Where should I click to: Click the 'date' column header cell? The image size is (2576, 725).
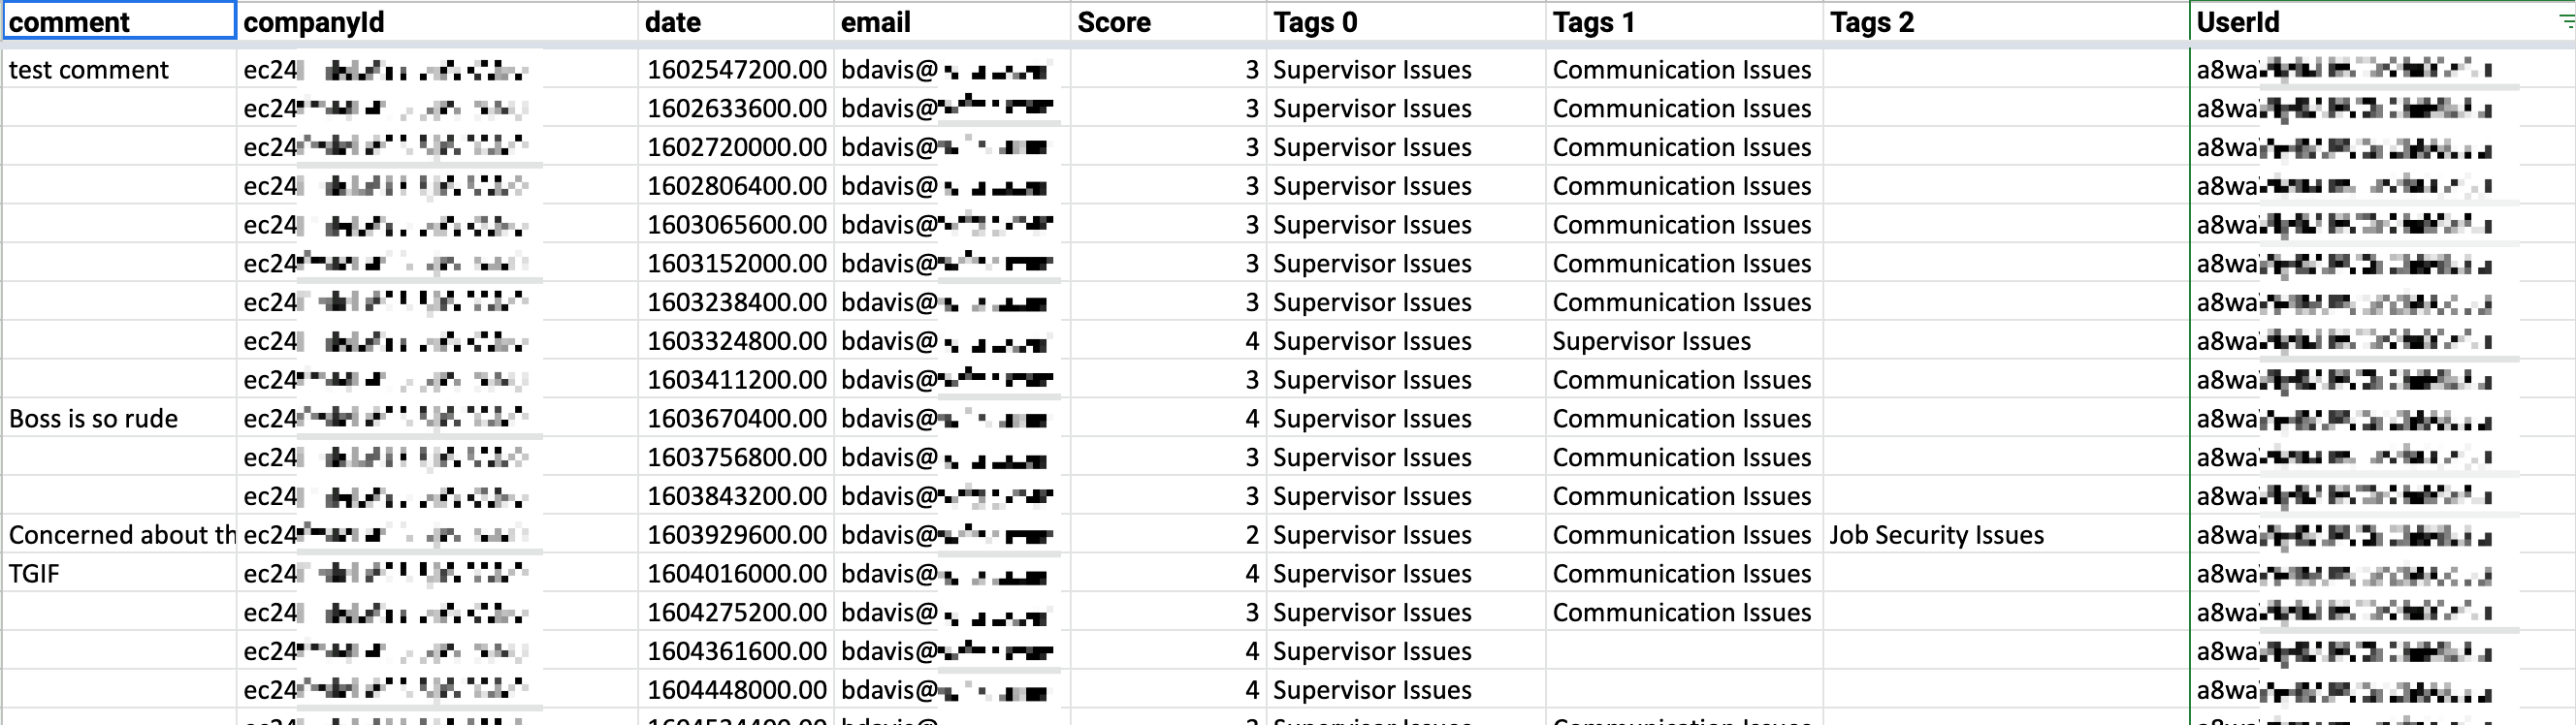(x=736, y=21)
